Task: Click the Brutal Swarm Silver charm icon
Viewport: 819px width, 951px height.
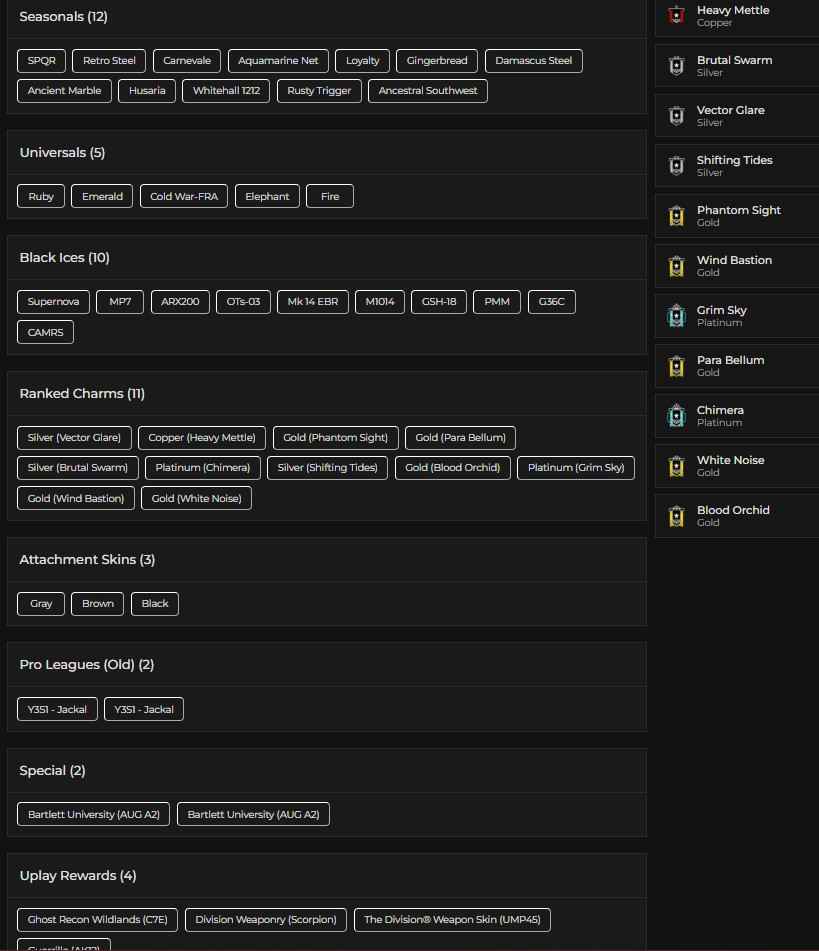Action: (675, 66)
